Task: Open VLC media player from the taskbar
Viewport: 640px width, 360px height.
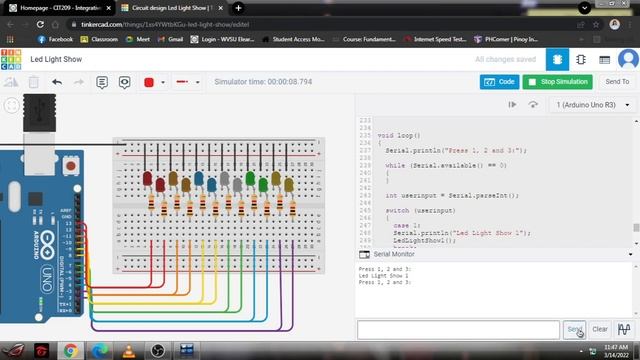Action: [x=129, y=351]
